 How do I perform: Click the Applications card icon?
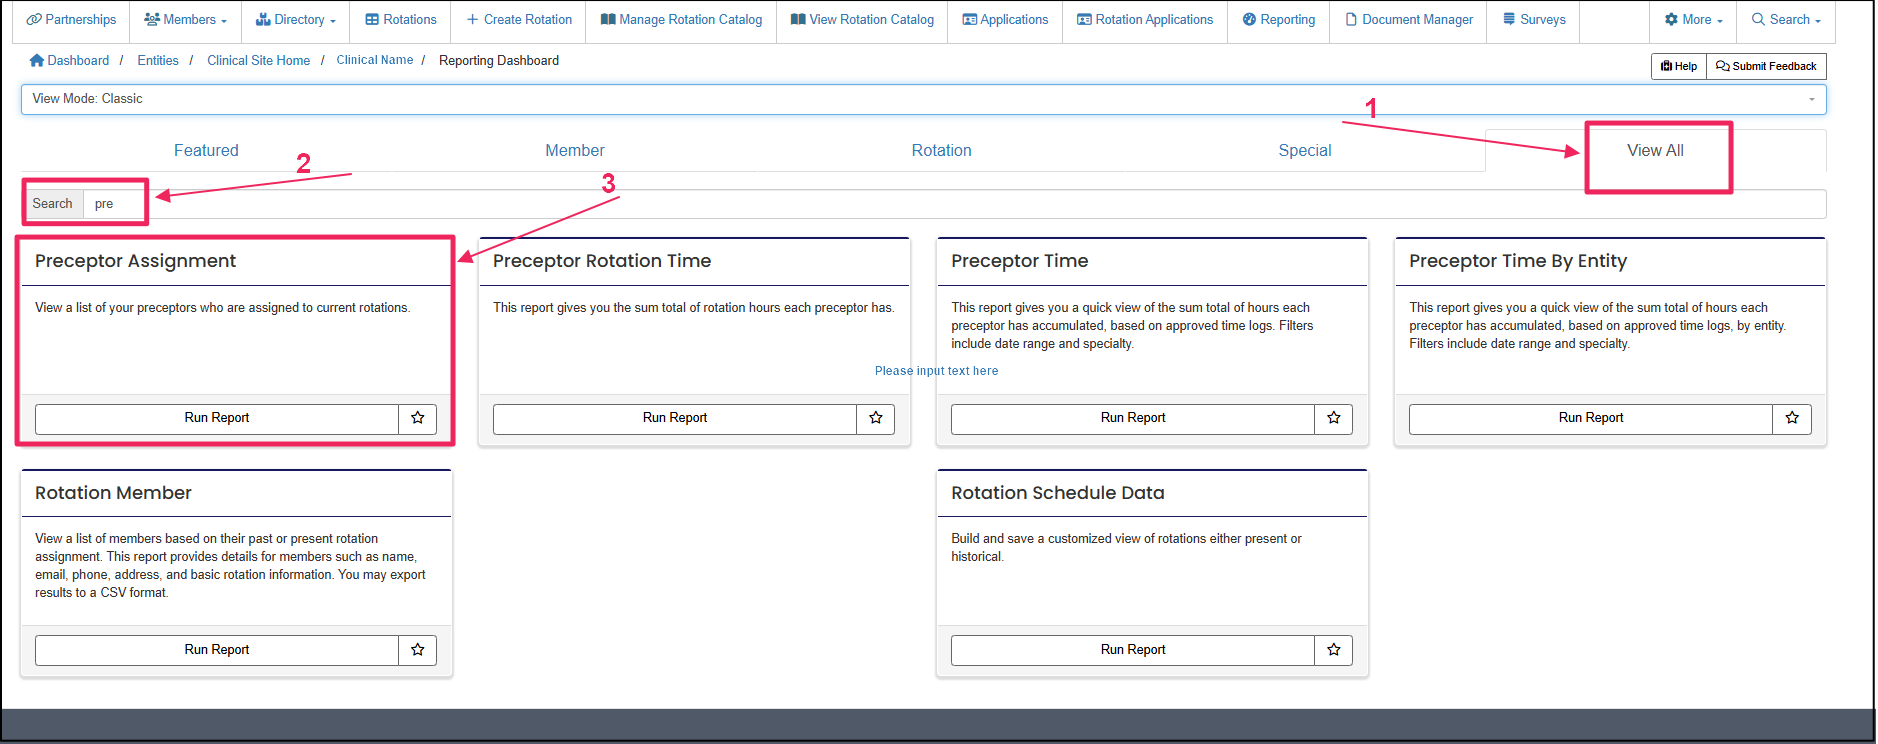(x=969, y=19)
